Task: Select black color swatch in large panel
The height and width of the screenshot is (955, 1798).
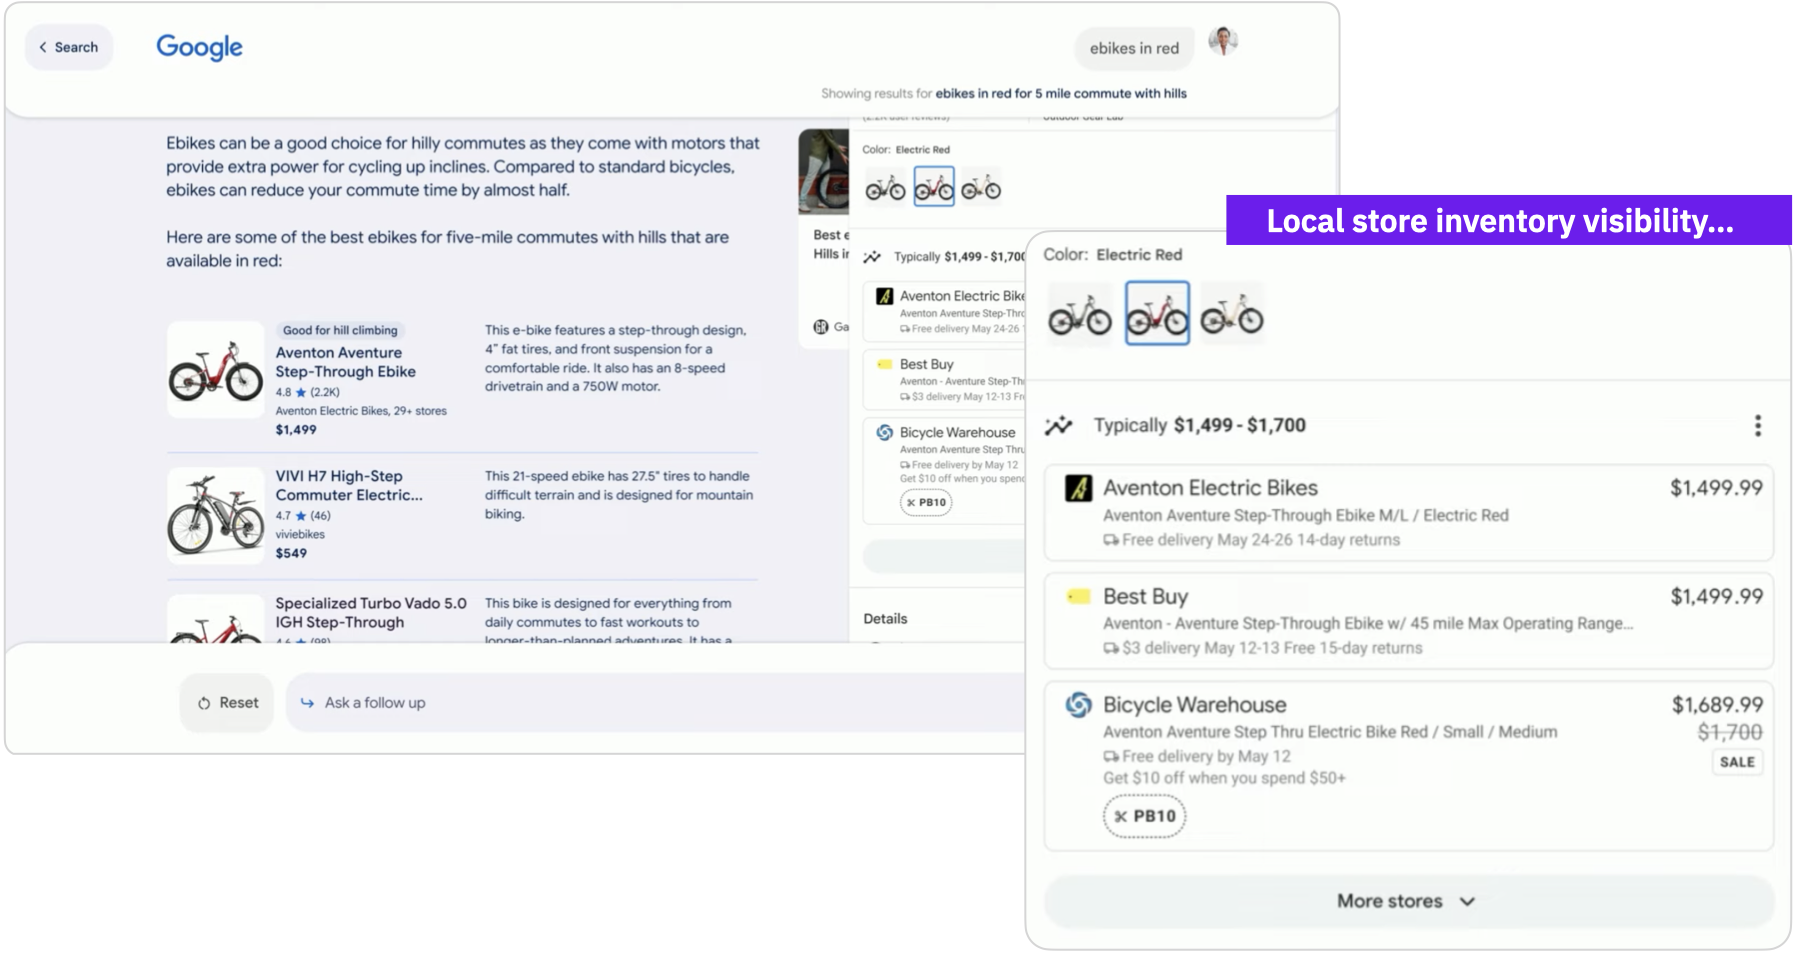Action: pyautogui.click(x=1079, y=314)
